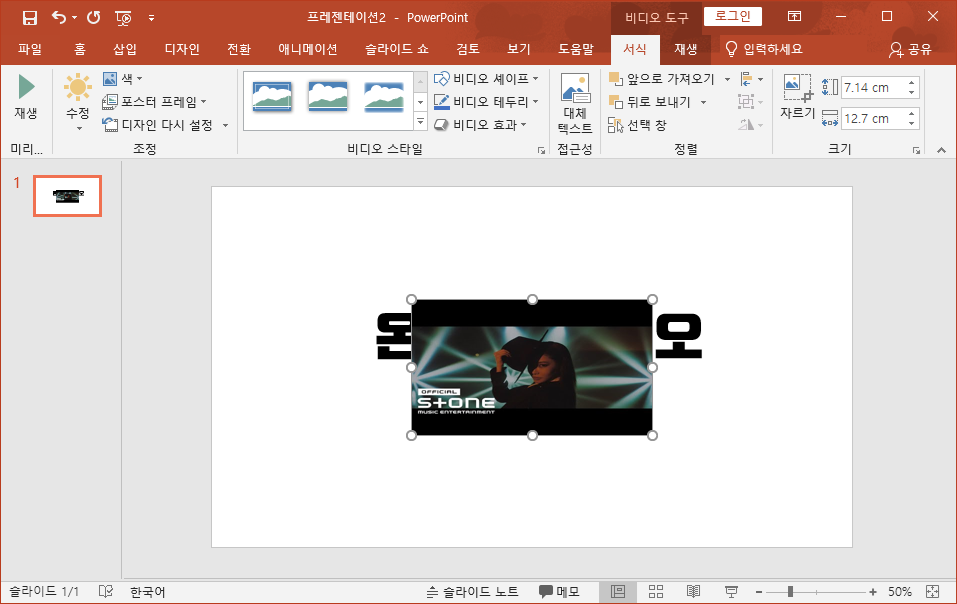Switch to the 홈 tab

(x=80, y=49)
